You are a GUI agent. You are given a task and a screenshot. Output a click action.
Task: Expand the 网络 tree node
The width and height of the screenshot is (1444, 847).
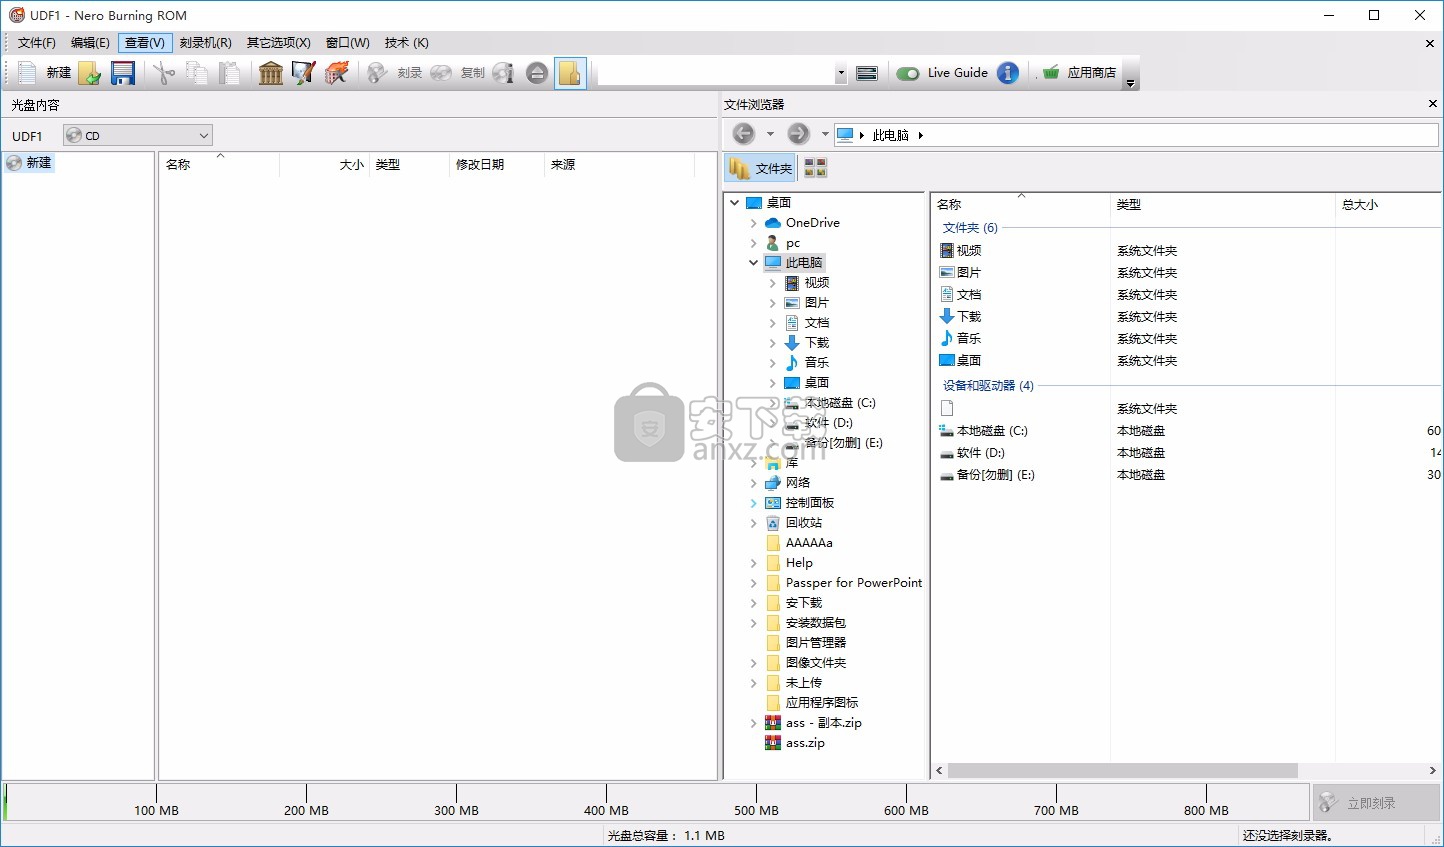pos(754,483)
